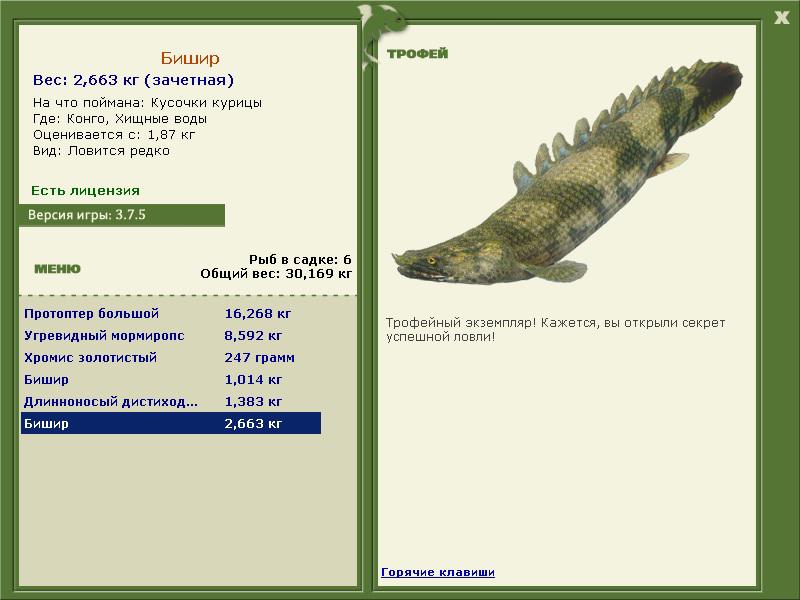Click the Общий вес: 30,169 кг total
800x600 pixels.
click(x=276, y=273)
